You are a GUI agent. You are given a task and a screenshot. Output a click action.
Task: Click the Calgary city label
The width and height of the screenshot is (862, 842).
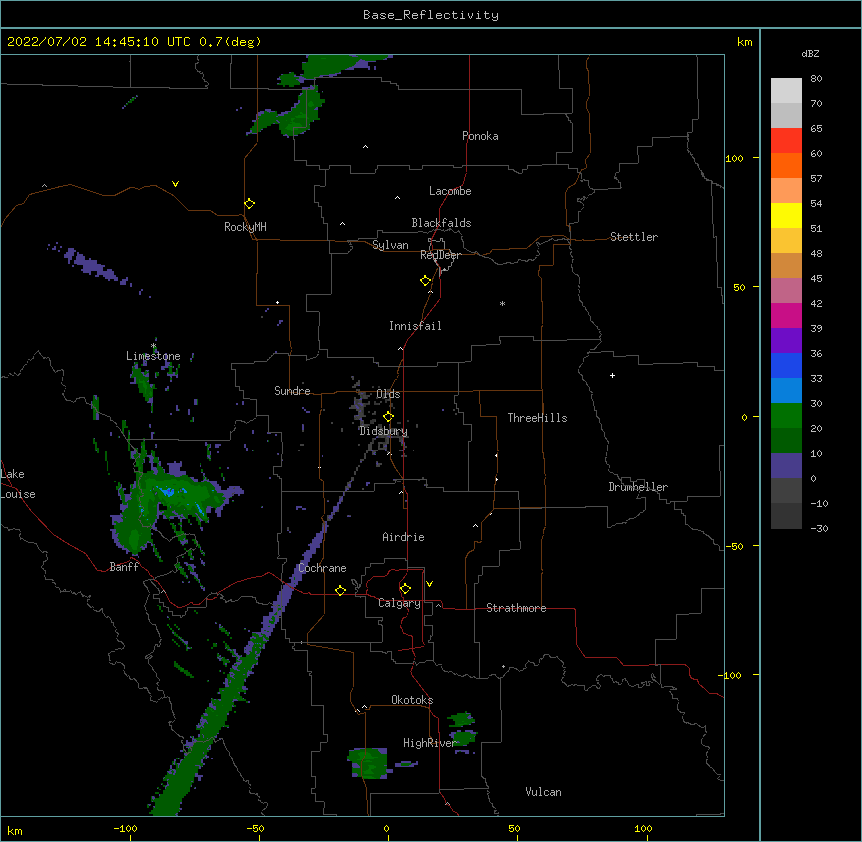point(399,603)
